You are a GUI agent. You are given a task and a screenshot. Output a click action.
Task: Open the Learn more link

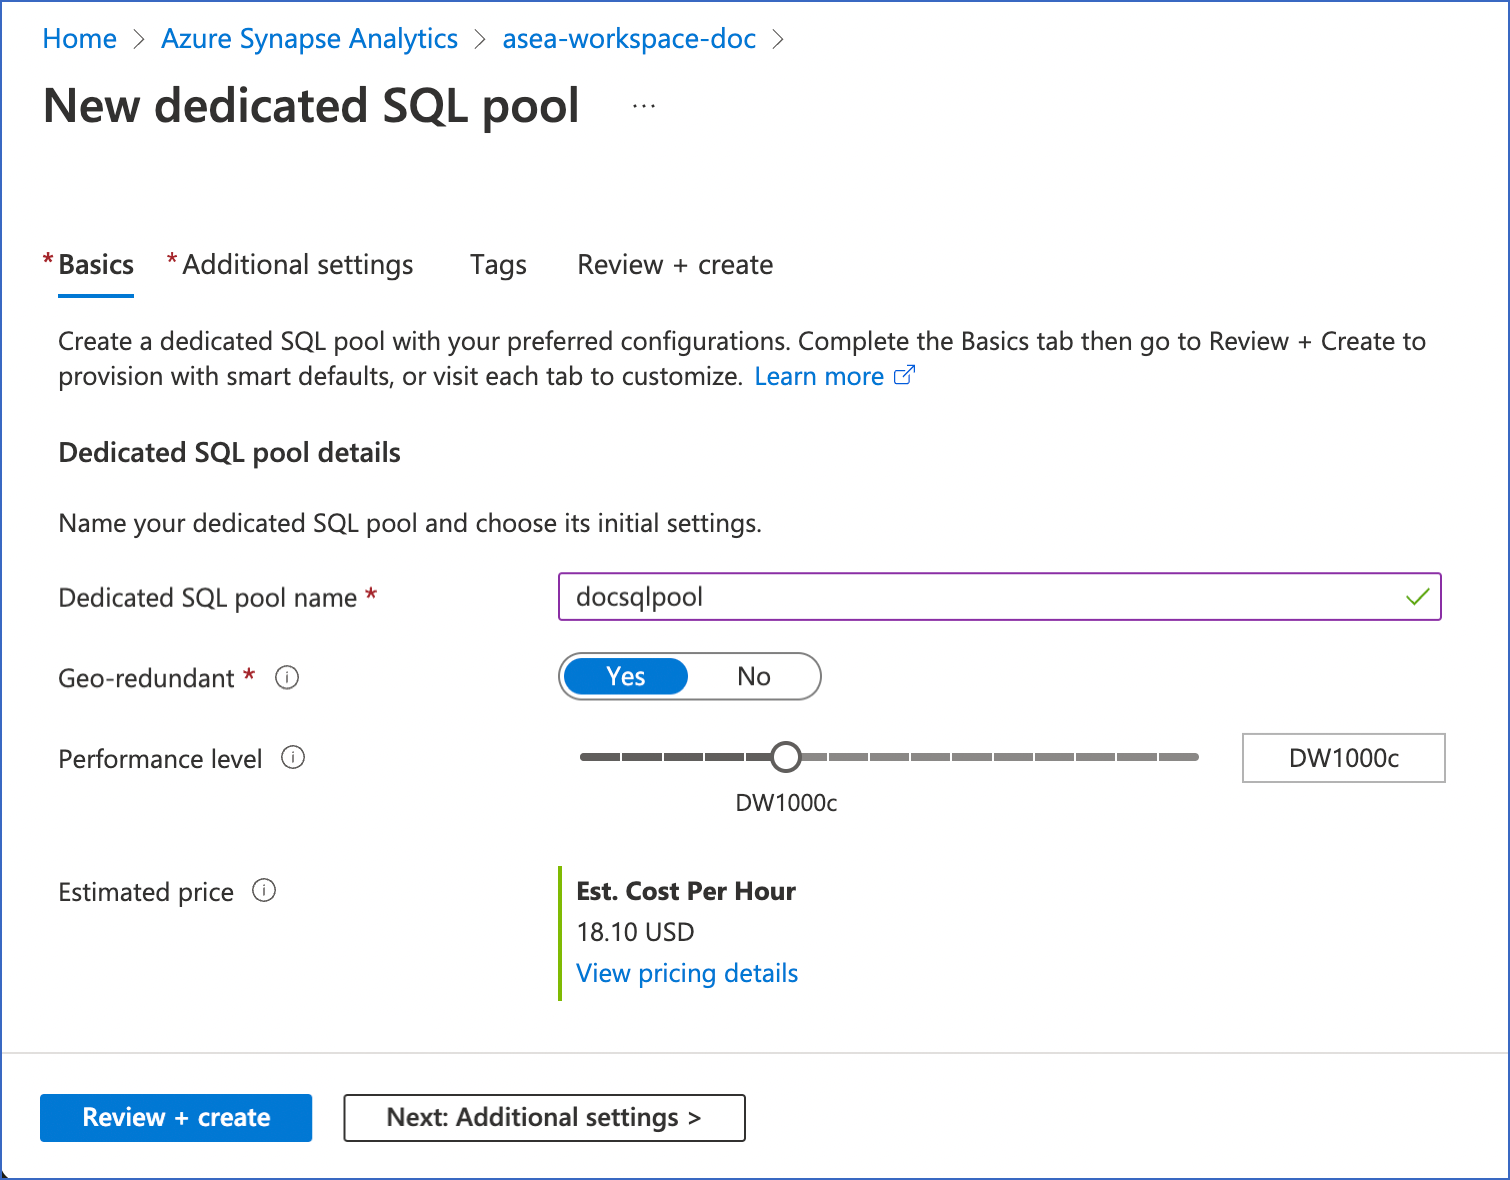(834, 376)
